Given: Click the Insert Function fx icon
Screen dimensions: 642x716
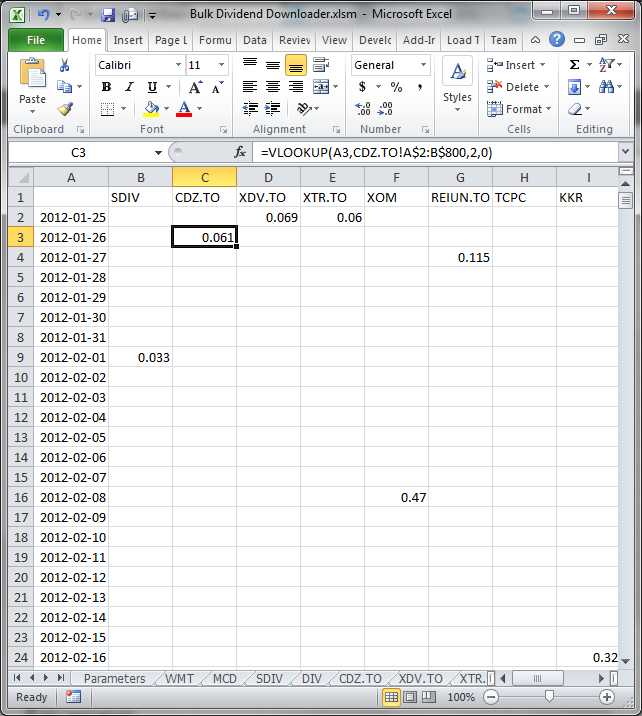Looking at the screenshot, I should coord(240,153).
